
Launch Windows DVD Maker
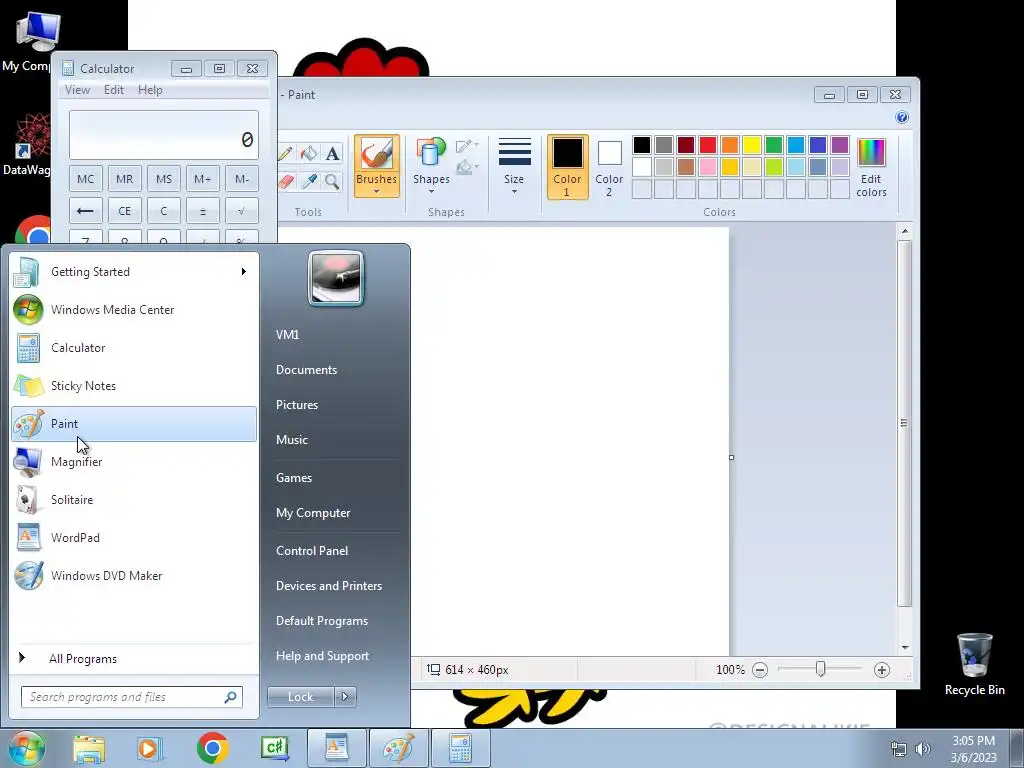click(x=134, y=575)
